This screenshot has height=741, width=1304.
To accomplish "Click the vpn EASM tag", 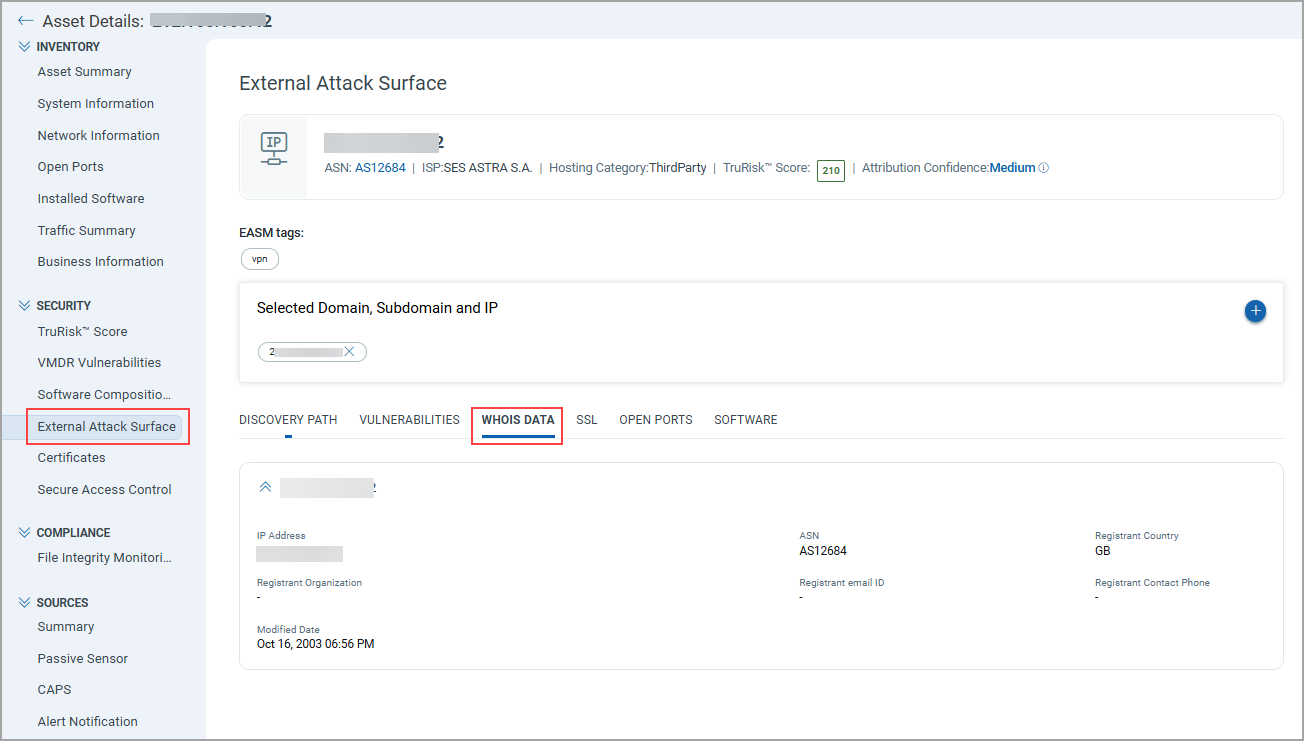I will 259,258.
